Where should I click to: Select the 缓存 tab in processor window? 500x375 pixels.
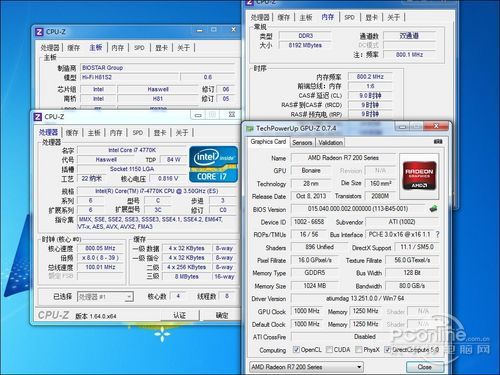(72, 133)
